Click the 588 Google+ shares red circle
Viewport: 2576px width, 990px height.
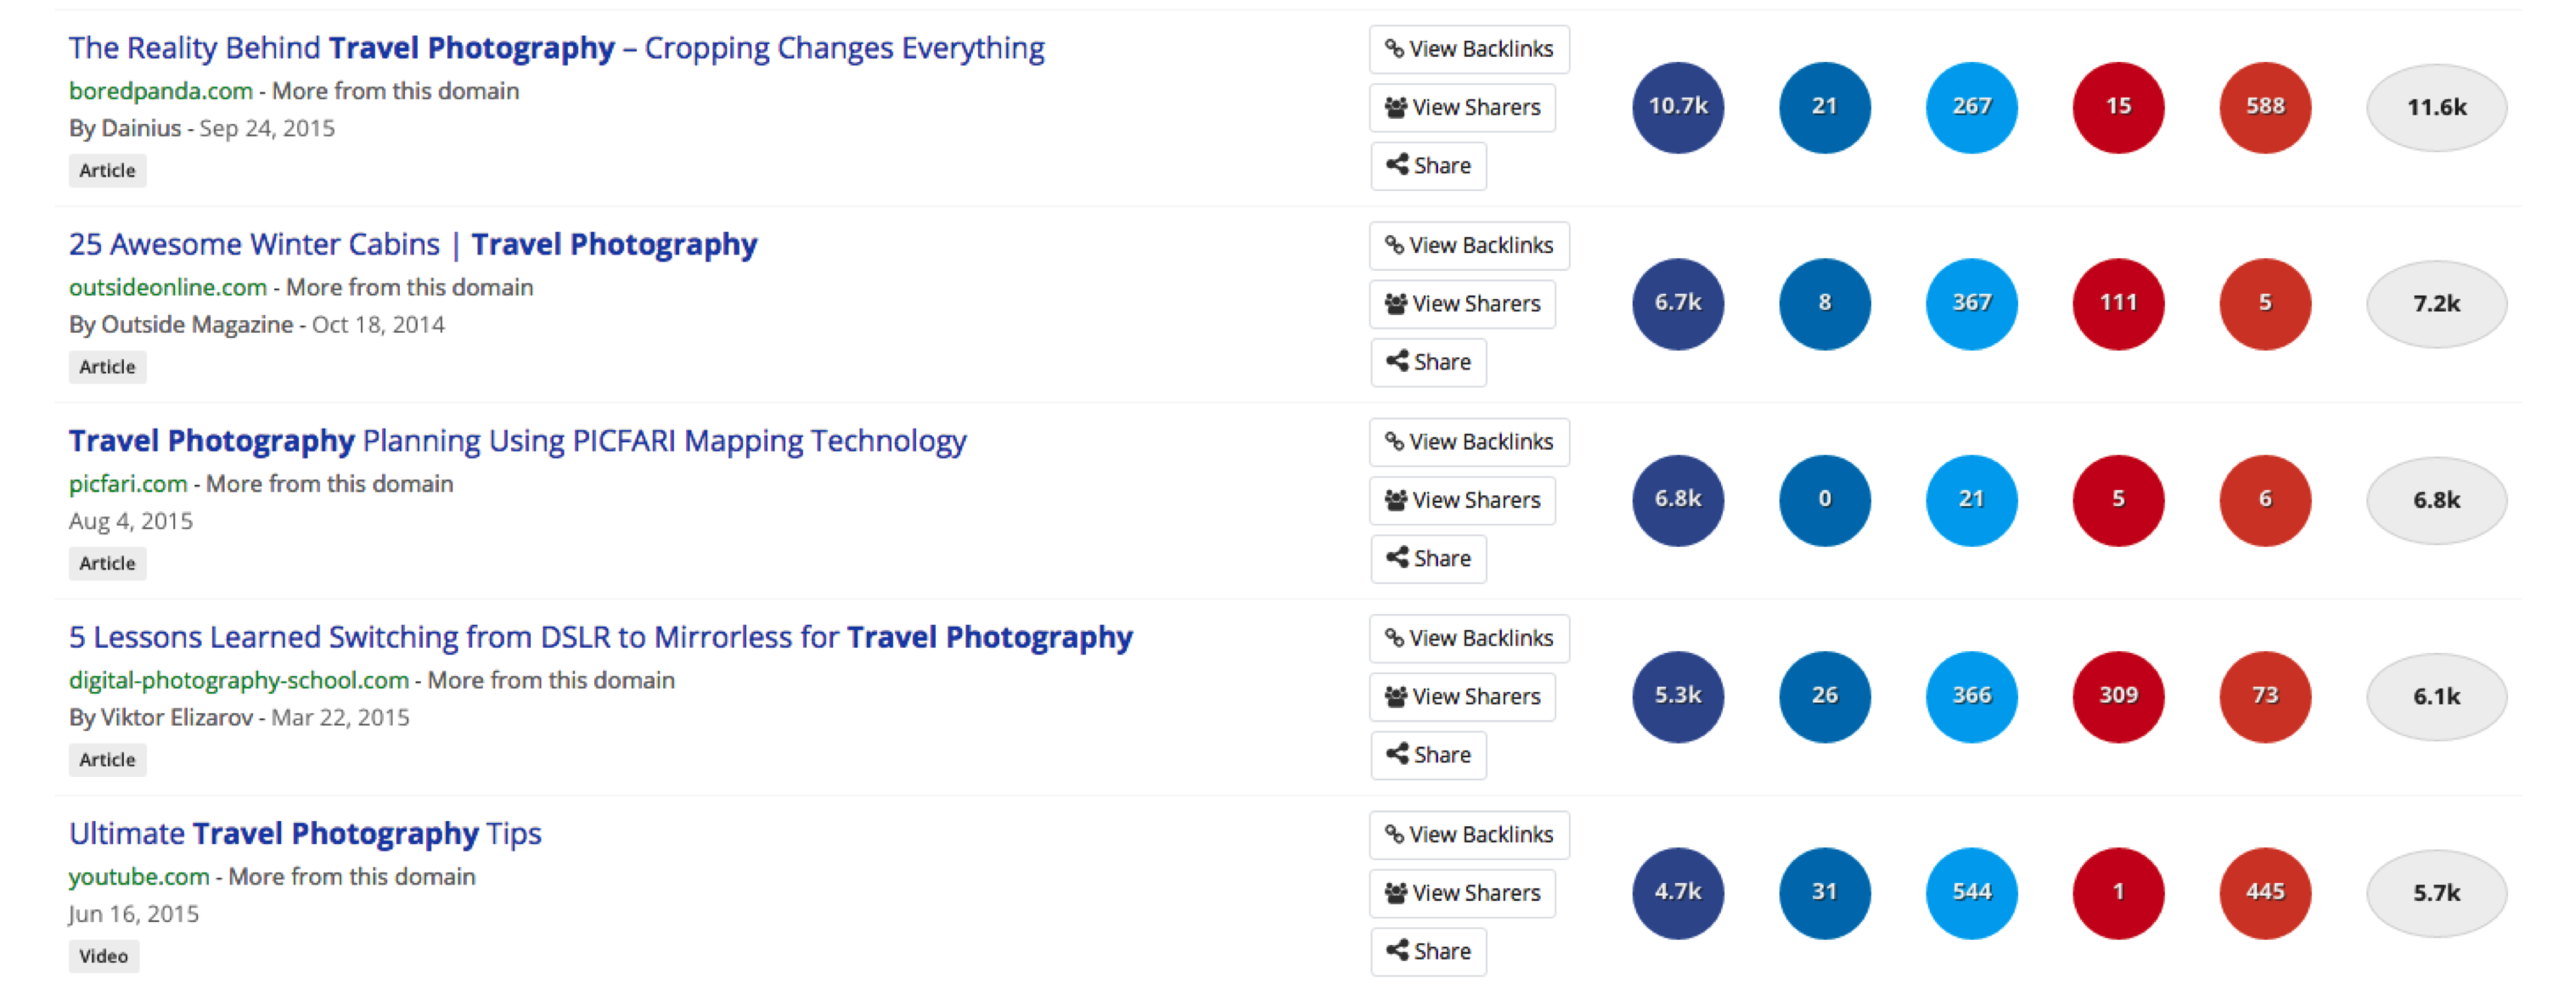pyautogui.click(x=2265, y=107)
